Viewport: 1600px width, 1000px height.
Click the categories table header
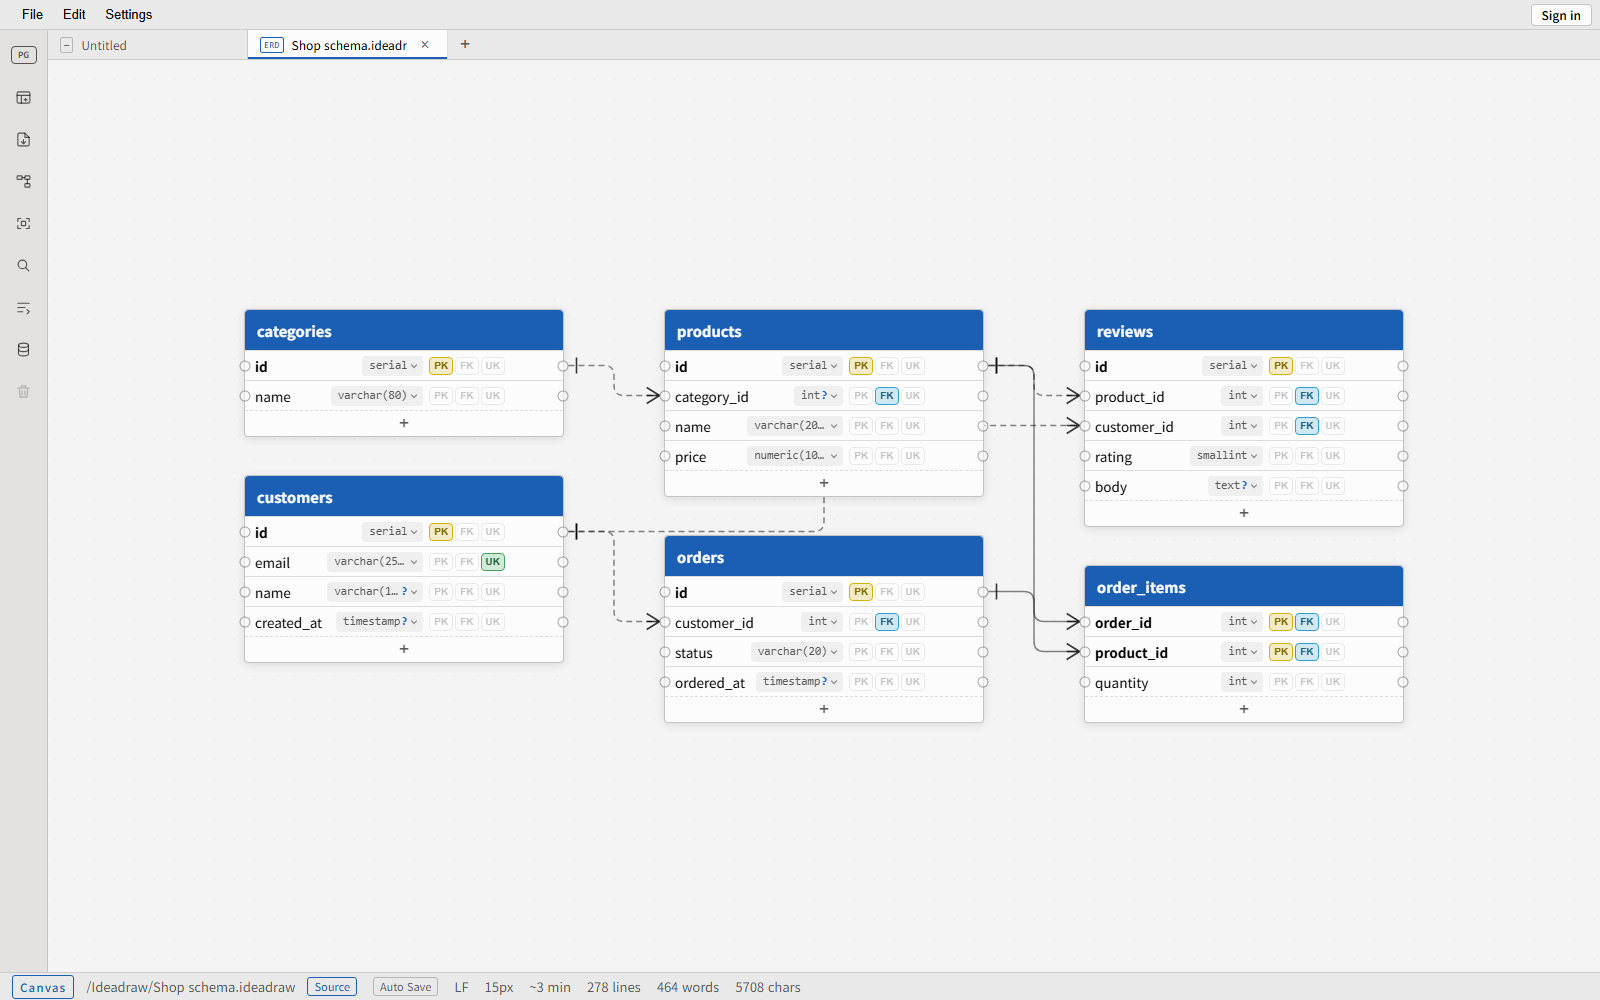point(404,331)
